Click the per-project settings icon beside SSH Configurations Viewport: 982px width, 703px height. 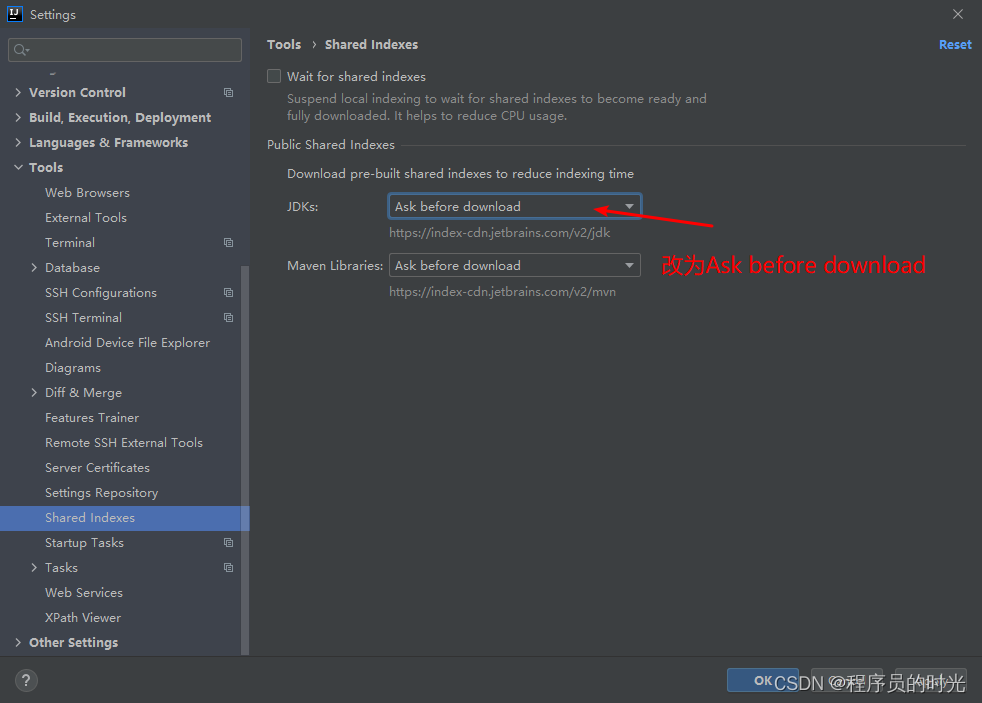(228, 292)
